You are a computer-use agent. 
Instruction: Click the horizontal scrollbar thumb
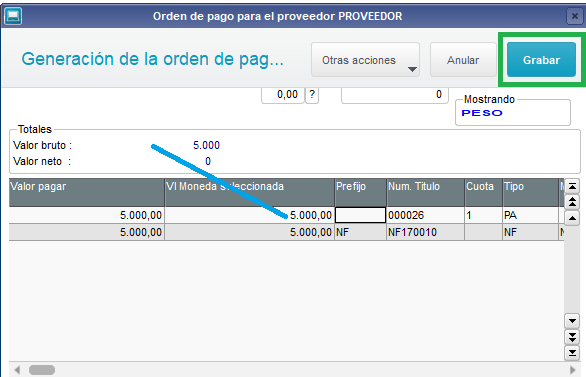tap(42, 370)
